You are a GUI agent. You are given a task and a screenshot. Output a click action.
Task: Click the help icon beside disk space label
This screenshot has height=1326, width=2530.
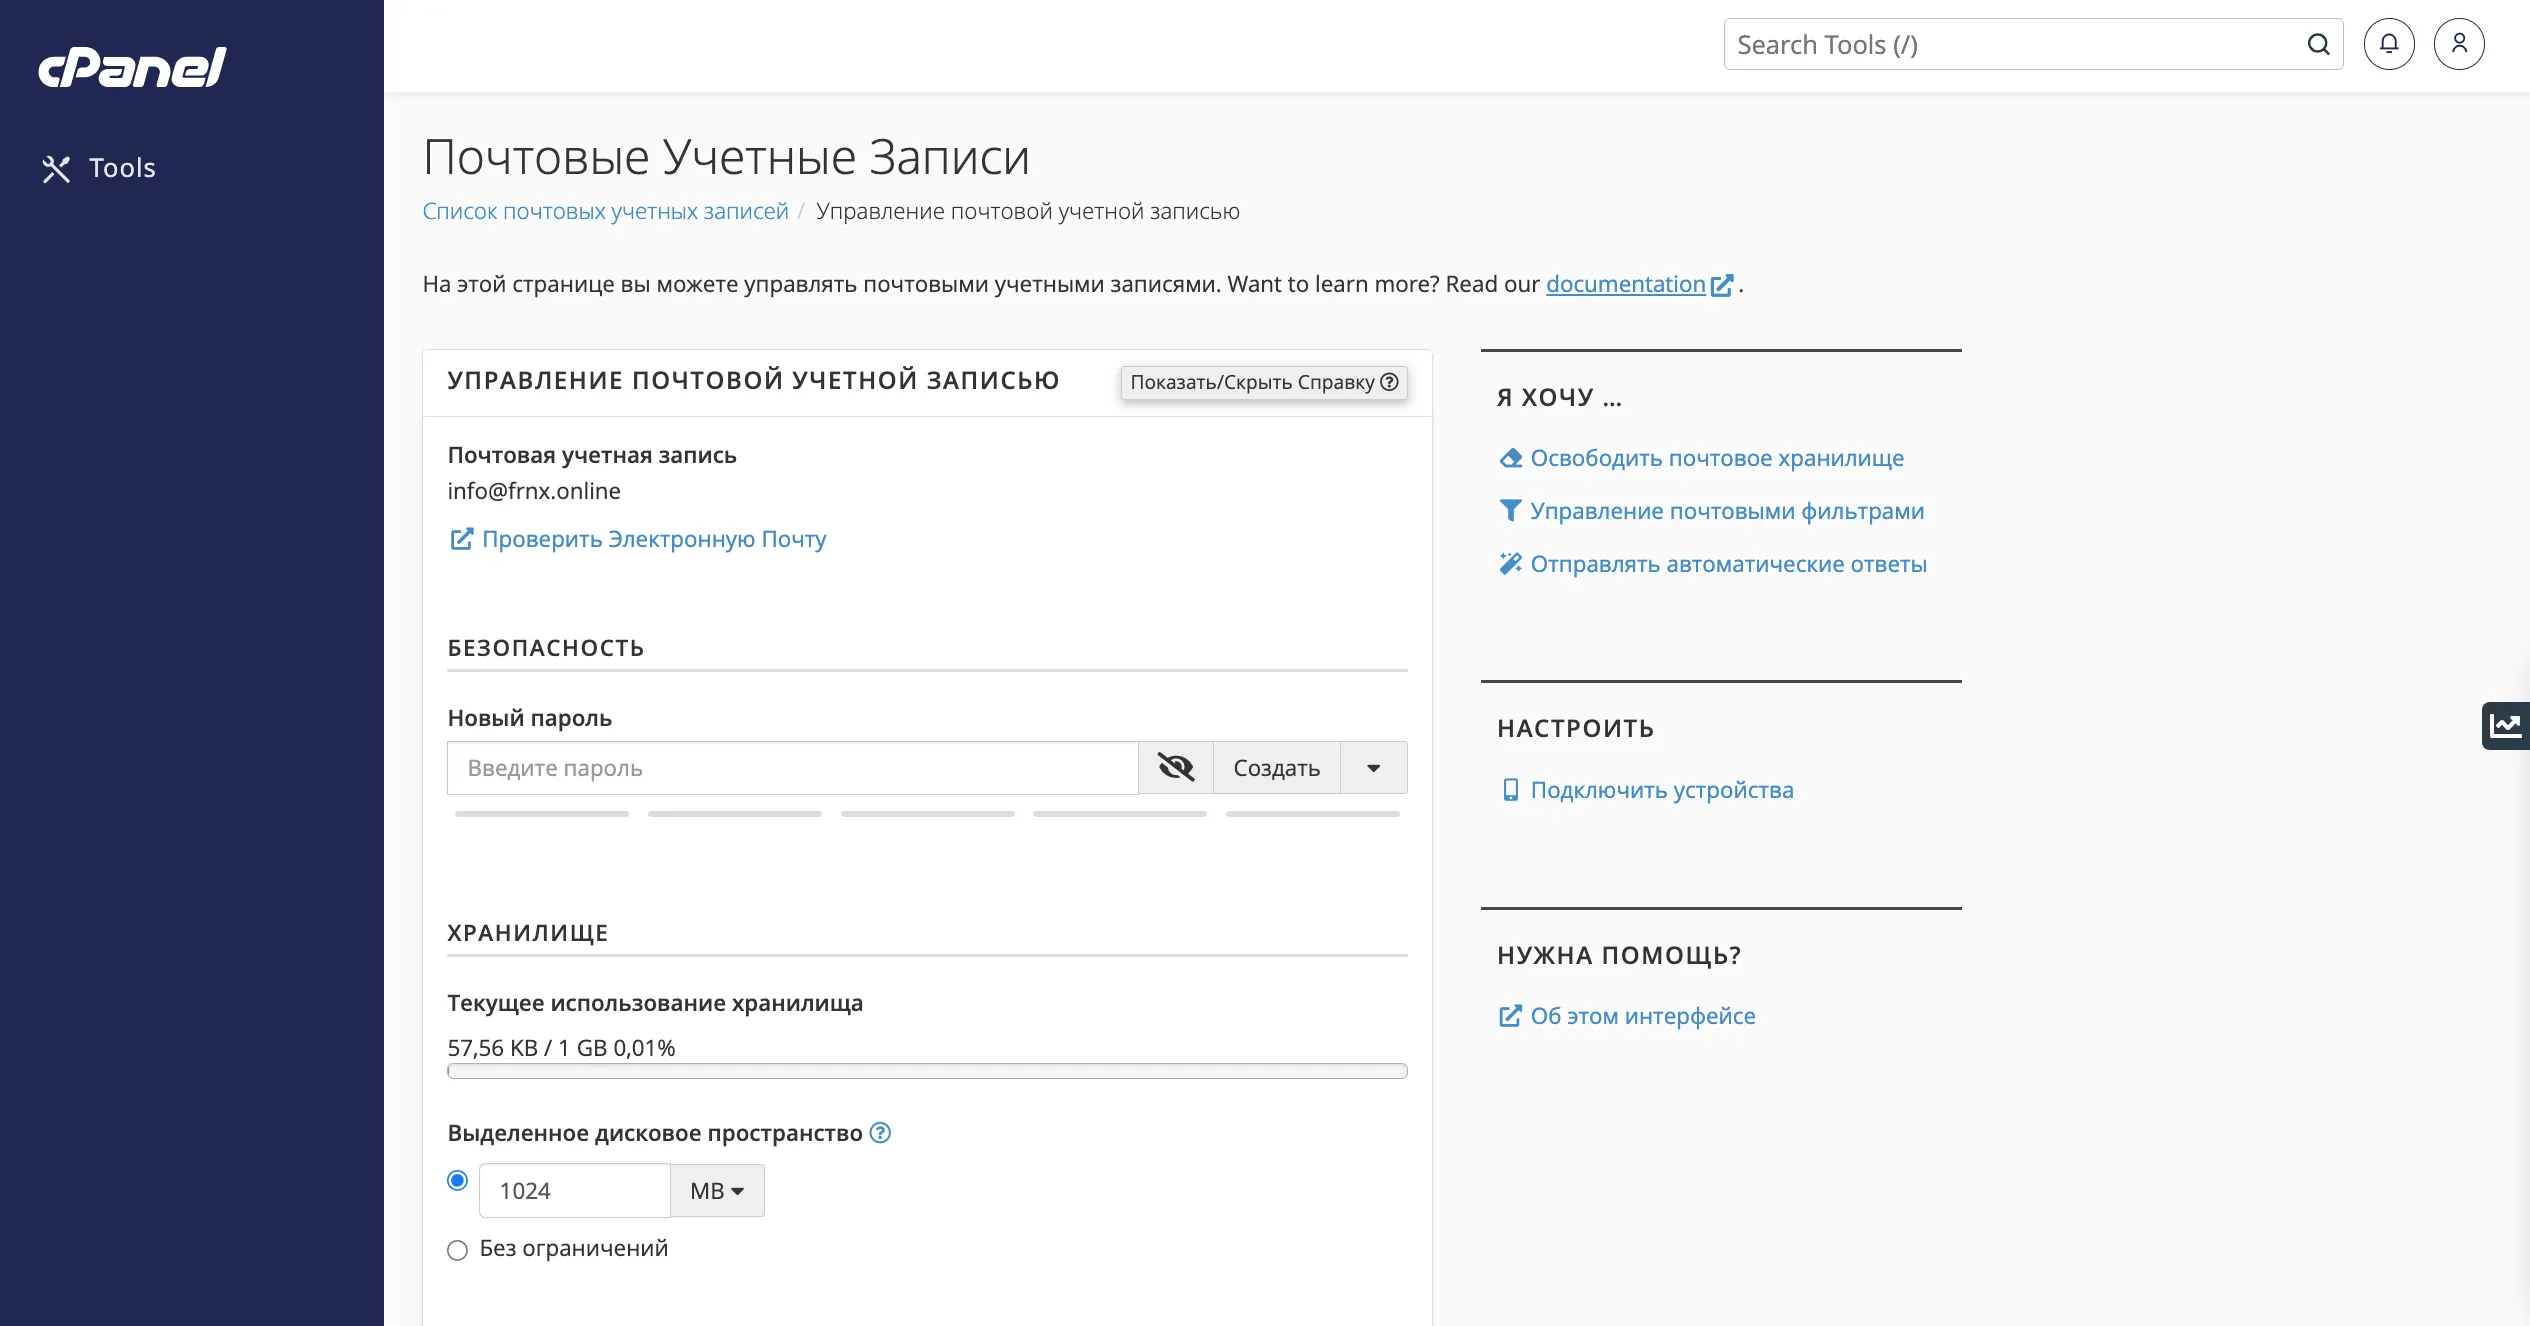[880, 1133]
